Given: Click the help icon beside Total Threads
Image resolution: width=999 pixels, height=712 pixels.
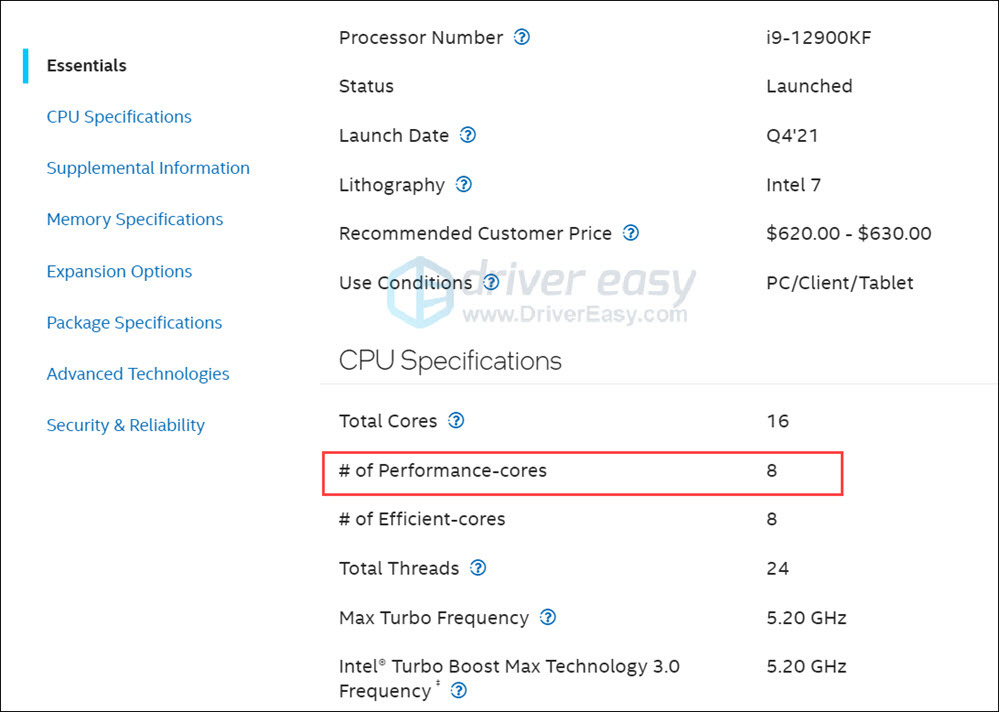Looking at the screenshot, I should pyautogui.click(x=478, y=568).
